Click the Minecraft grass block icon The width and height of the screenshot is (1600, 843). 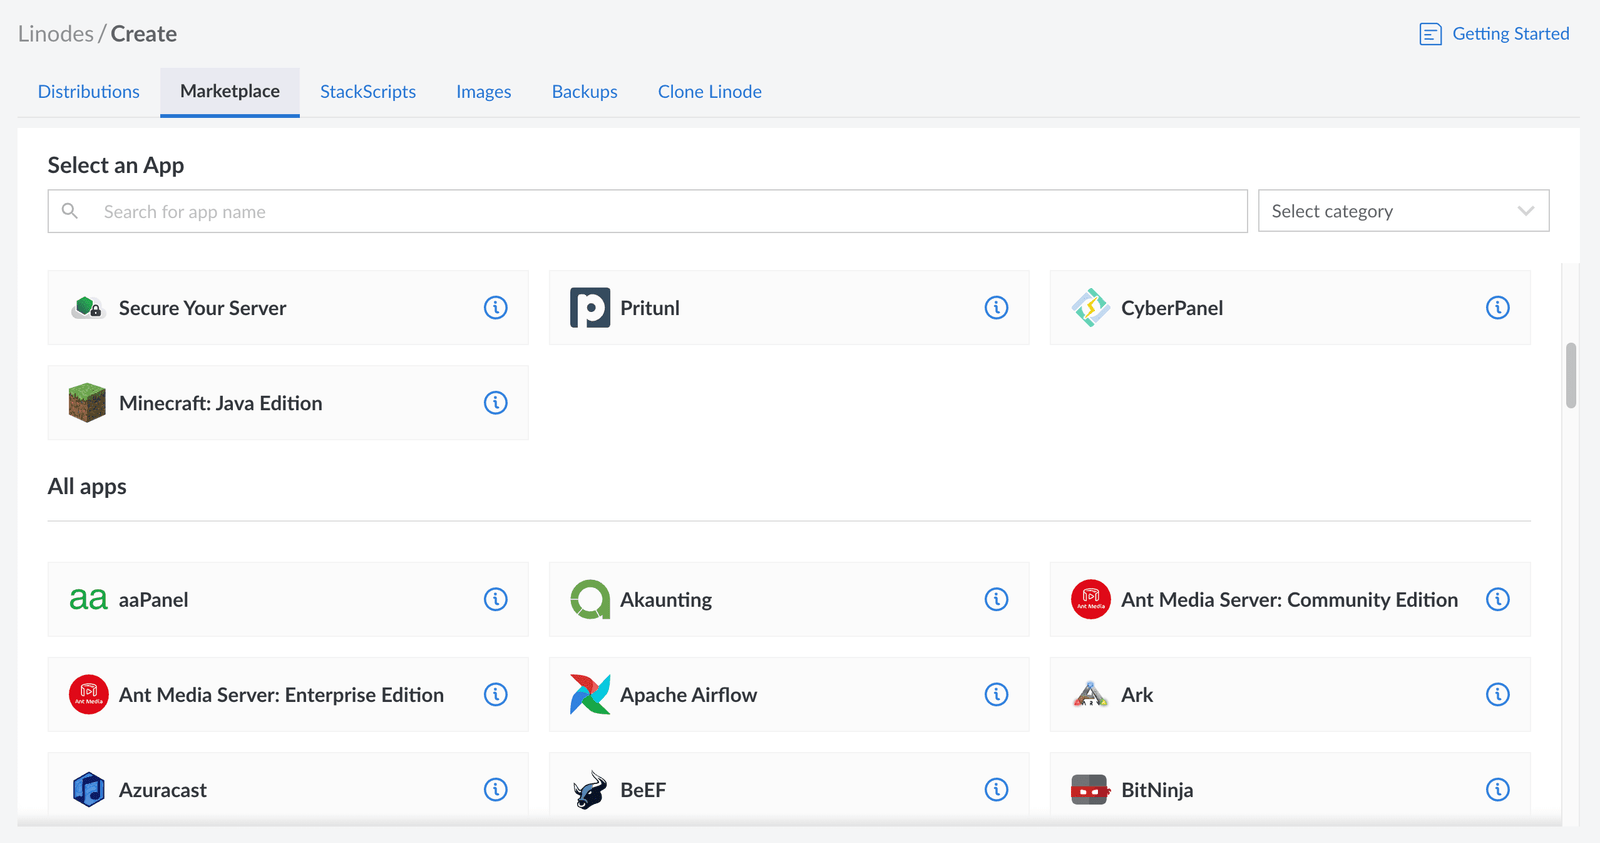(x=88, y=403)
